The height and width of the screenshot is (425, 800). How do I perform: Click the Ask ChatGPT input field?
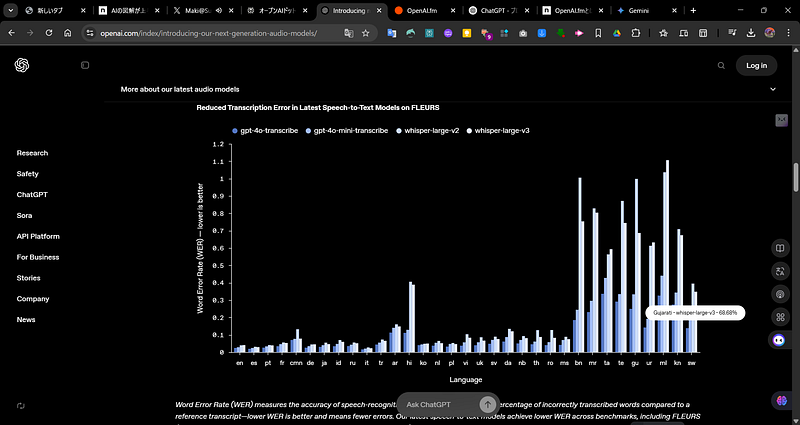pyautogui.click(x=438, y=405)
